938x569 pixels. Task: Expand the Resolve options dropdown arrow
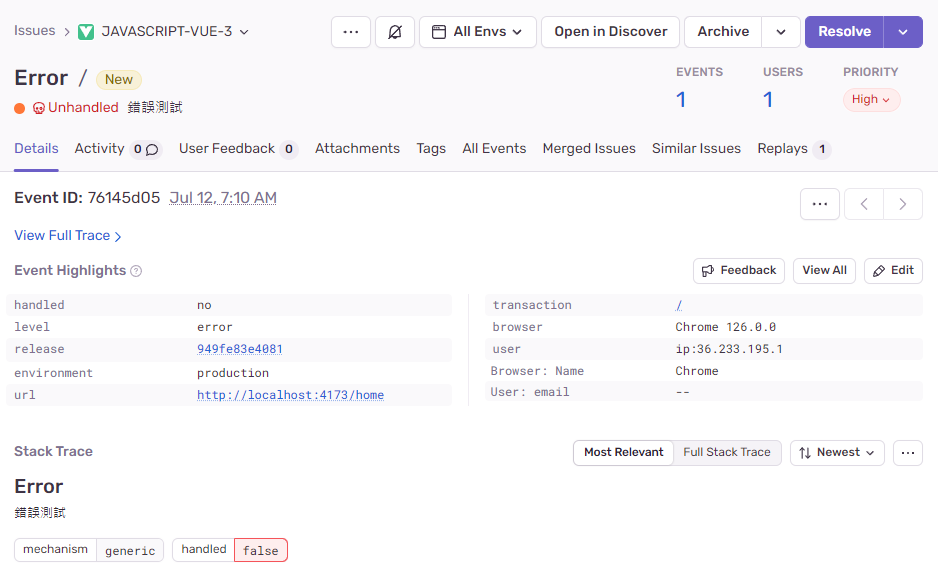tap(903, 32)
